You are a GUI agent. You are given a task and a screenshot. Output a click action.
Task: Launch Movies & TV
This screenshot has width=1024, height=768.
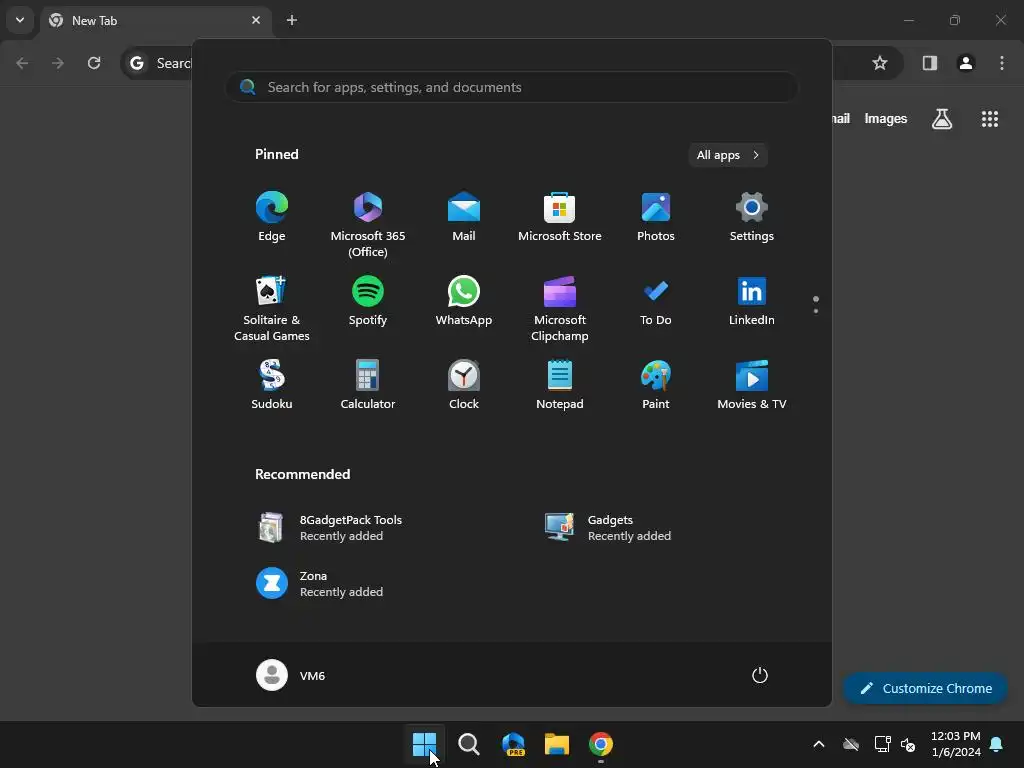(x=752, y=385)
